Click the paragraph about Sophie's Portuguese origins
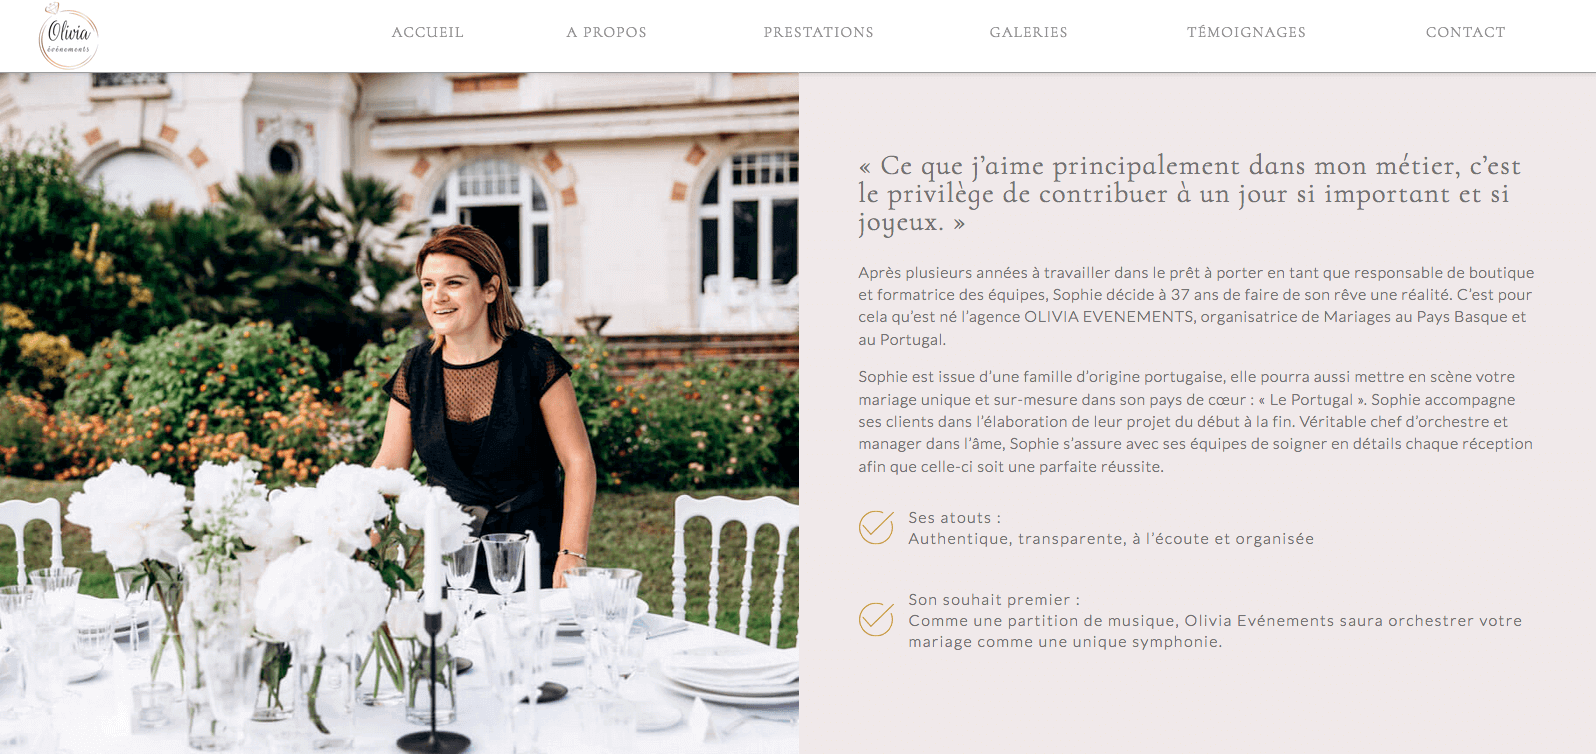This screenshot has width=1596, height=754. 1195,422
